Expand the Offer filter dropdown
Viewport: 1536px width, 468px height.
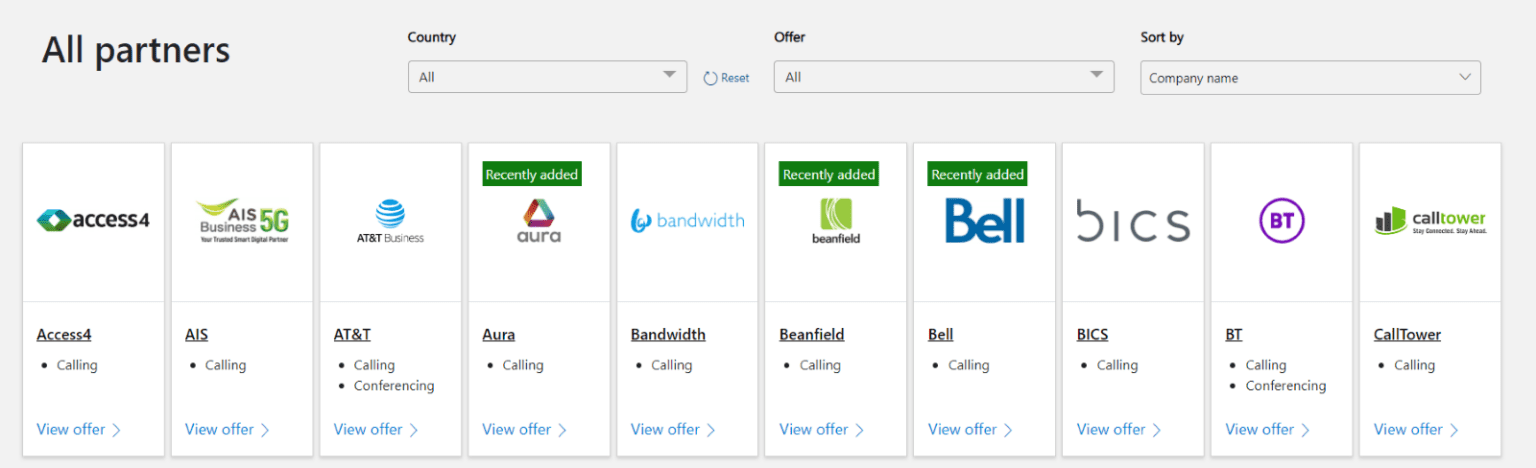click(x=943, y=77)
